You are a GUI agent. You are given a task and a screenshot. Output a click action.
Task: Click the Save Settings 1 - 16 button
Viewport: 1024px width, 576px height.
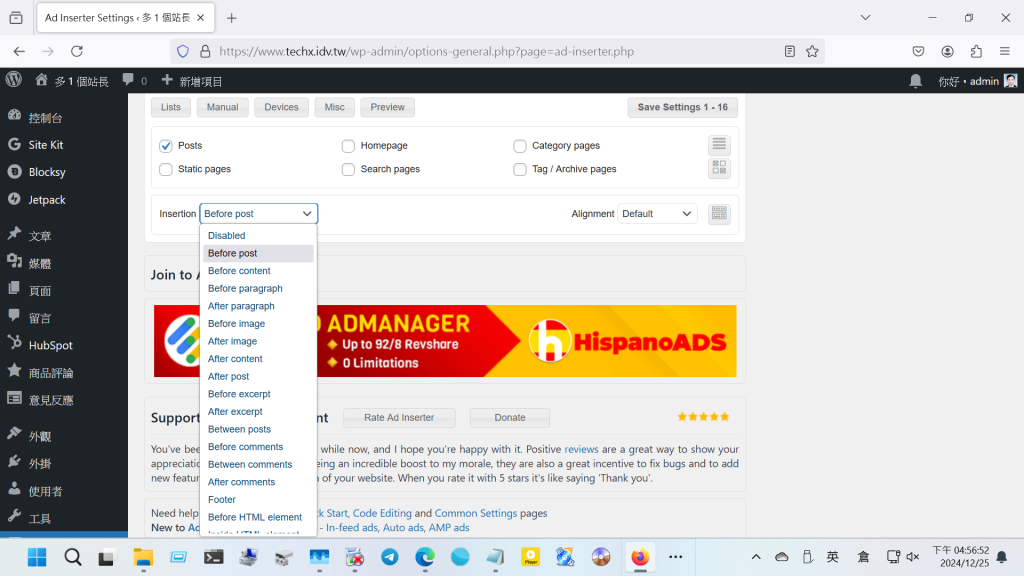682,107
